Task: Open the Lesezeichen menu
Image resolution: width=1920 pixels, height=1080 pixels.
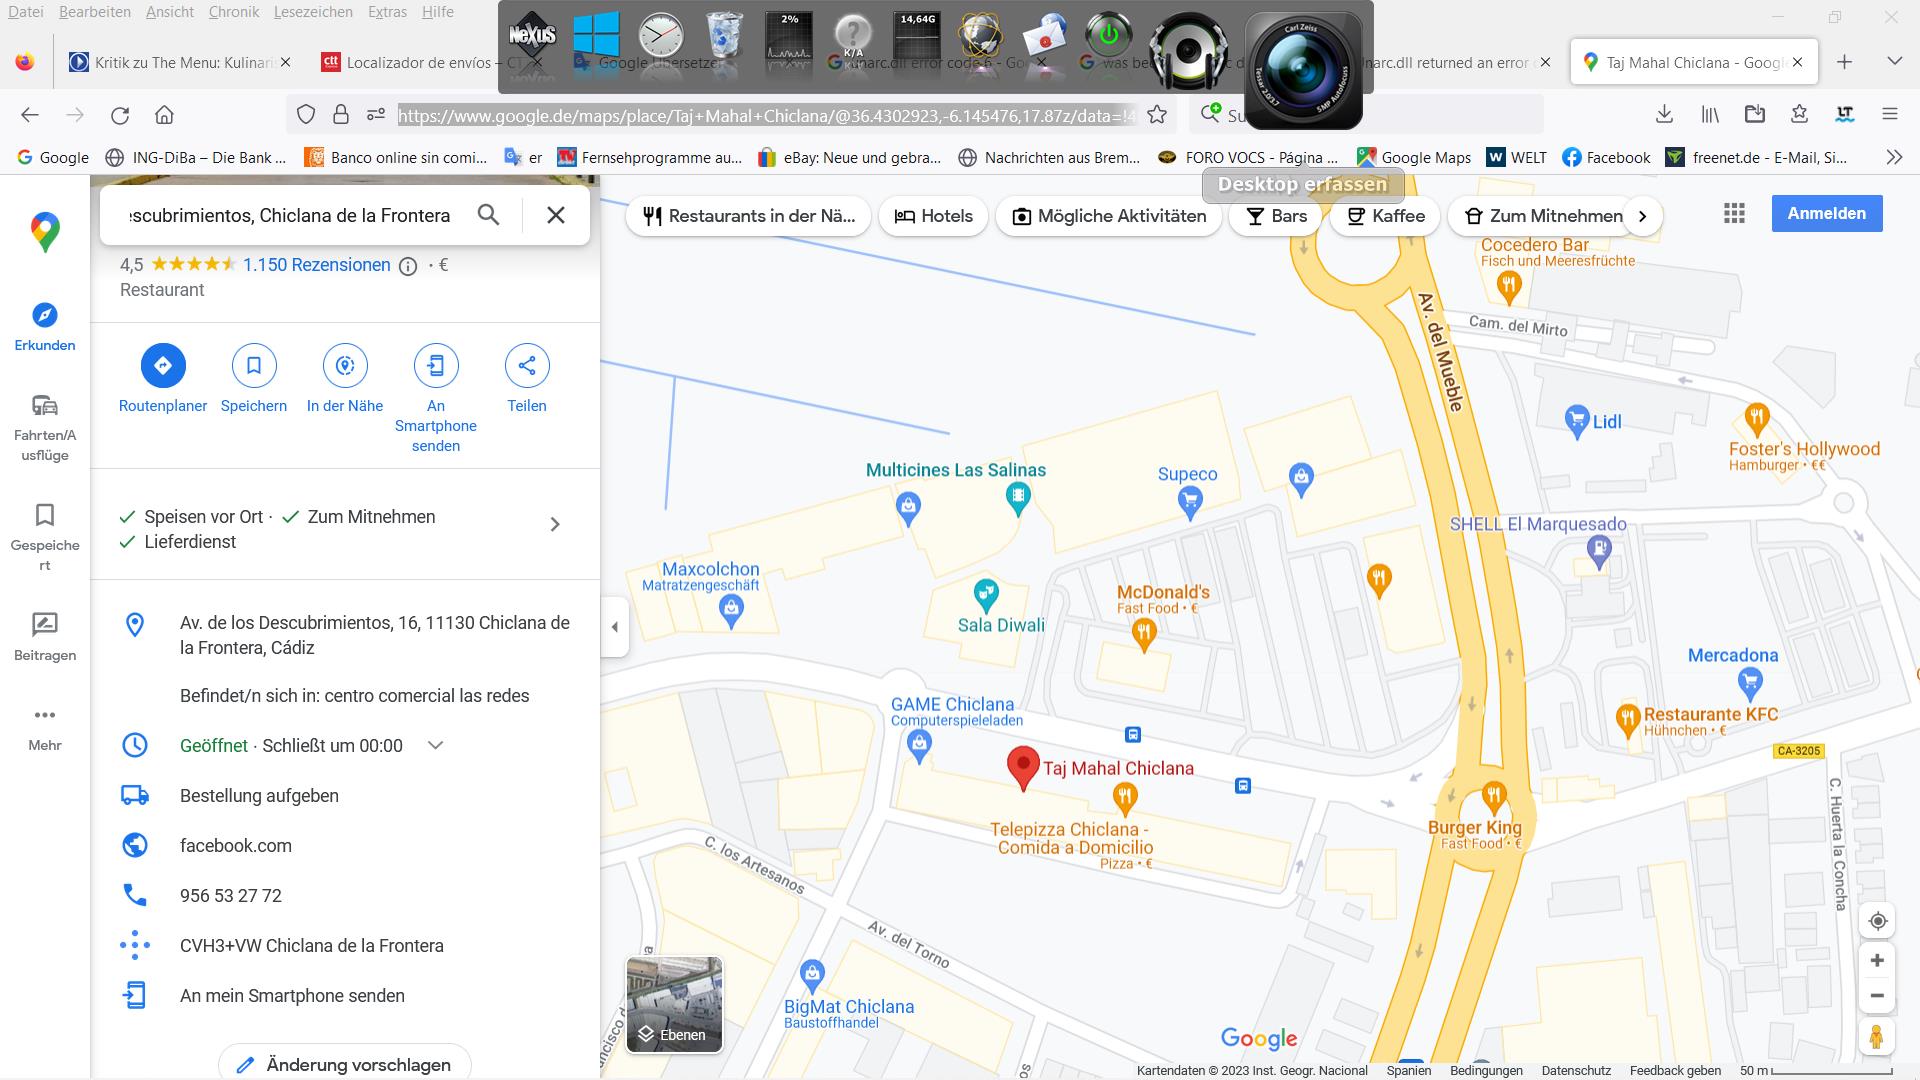Action: click(313, 12)
